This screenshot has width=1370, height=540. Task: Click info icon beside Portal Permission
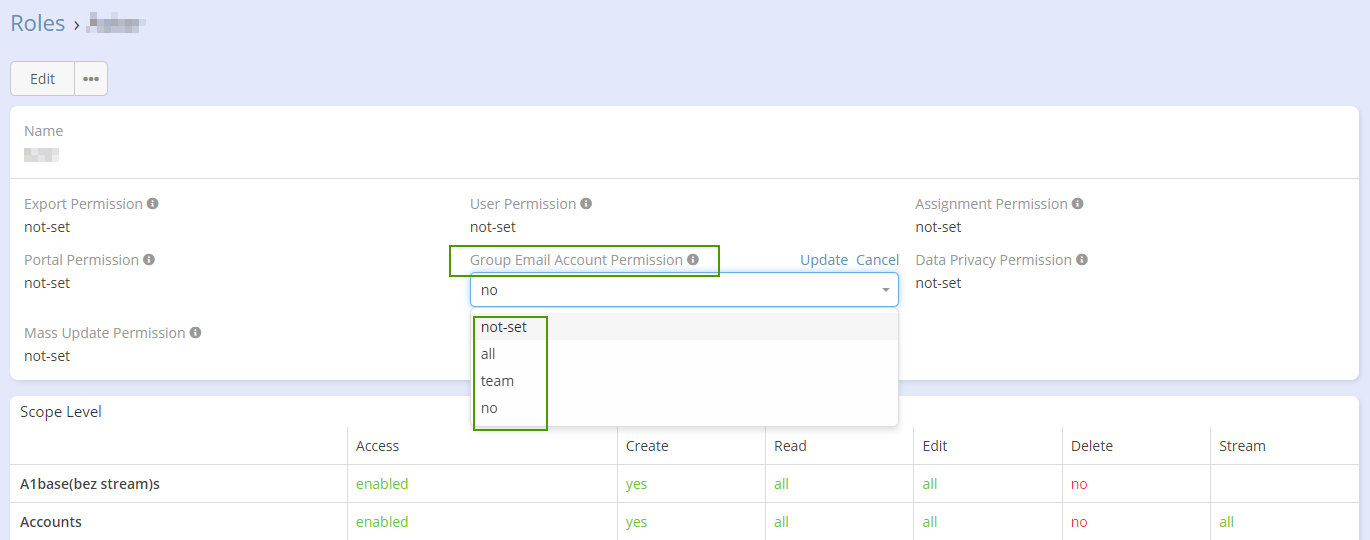click(148, 260)
